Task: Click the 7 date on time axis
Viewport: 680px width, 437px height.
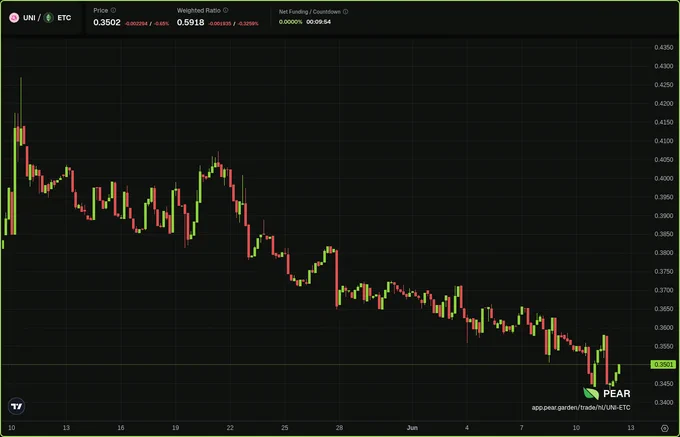Action: pos(522,428)
